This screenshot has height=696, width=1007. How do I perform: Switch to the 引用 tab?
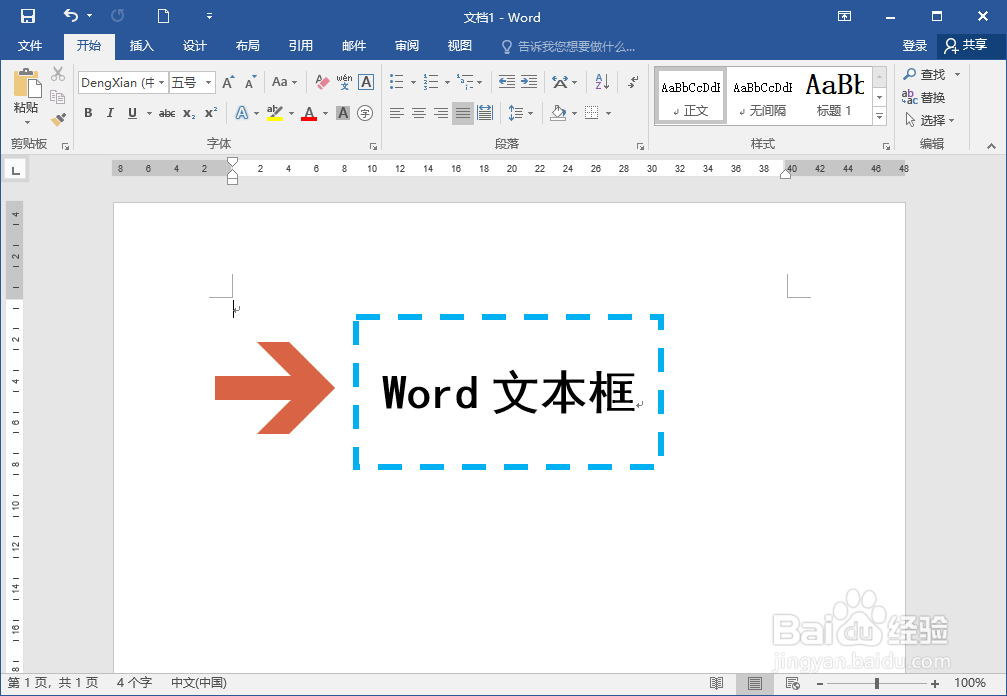pyautogui.click(x=301, y=46)
